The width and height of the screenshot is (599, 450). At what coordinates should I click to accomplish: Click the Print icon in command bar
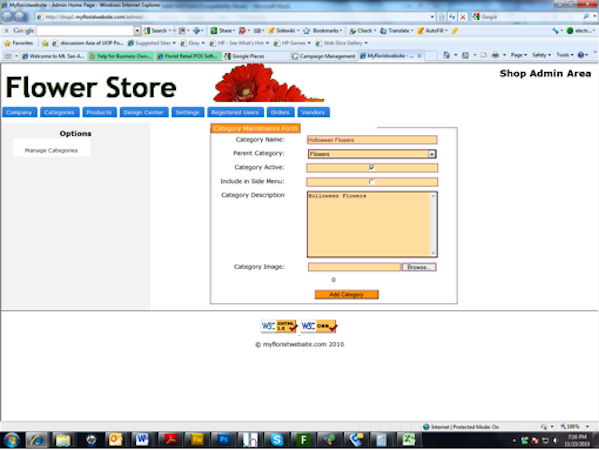[495, 55]
